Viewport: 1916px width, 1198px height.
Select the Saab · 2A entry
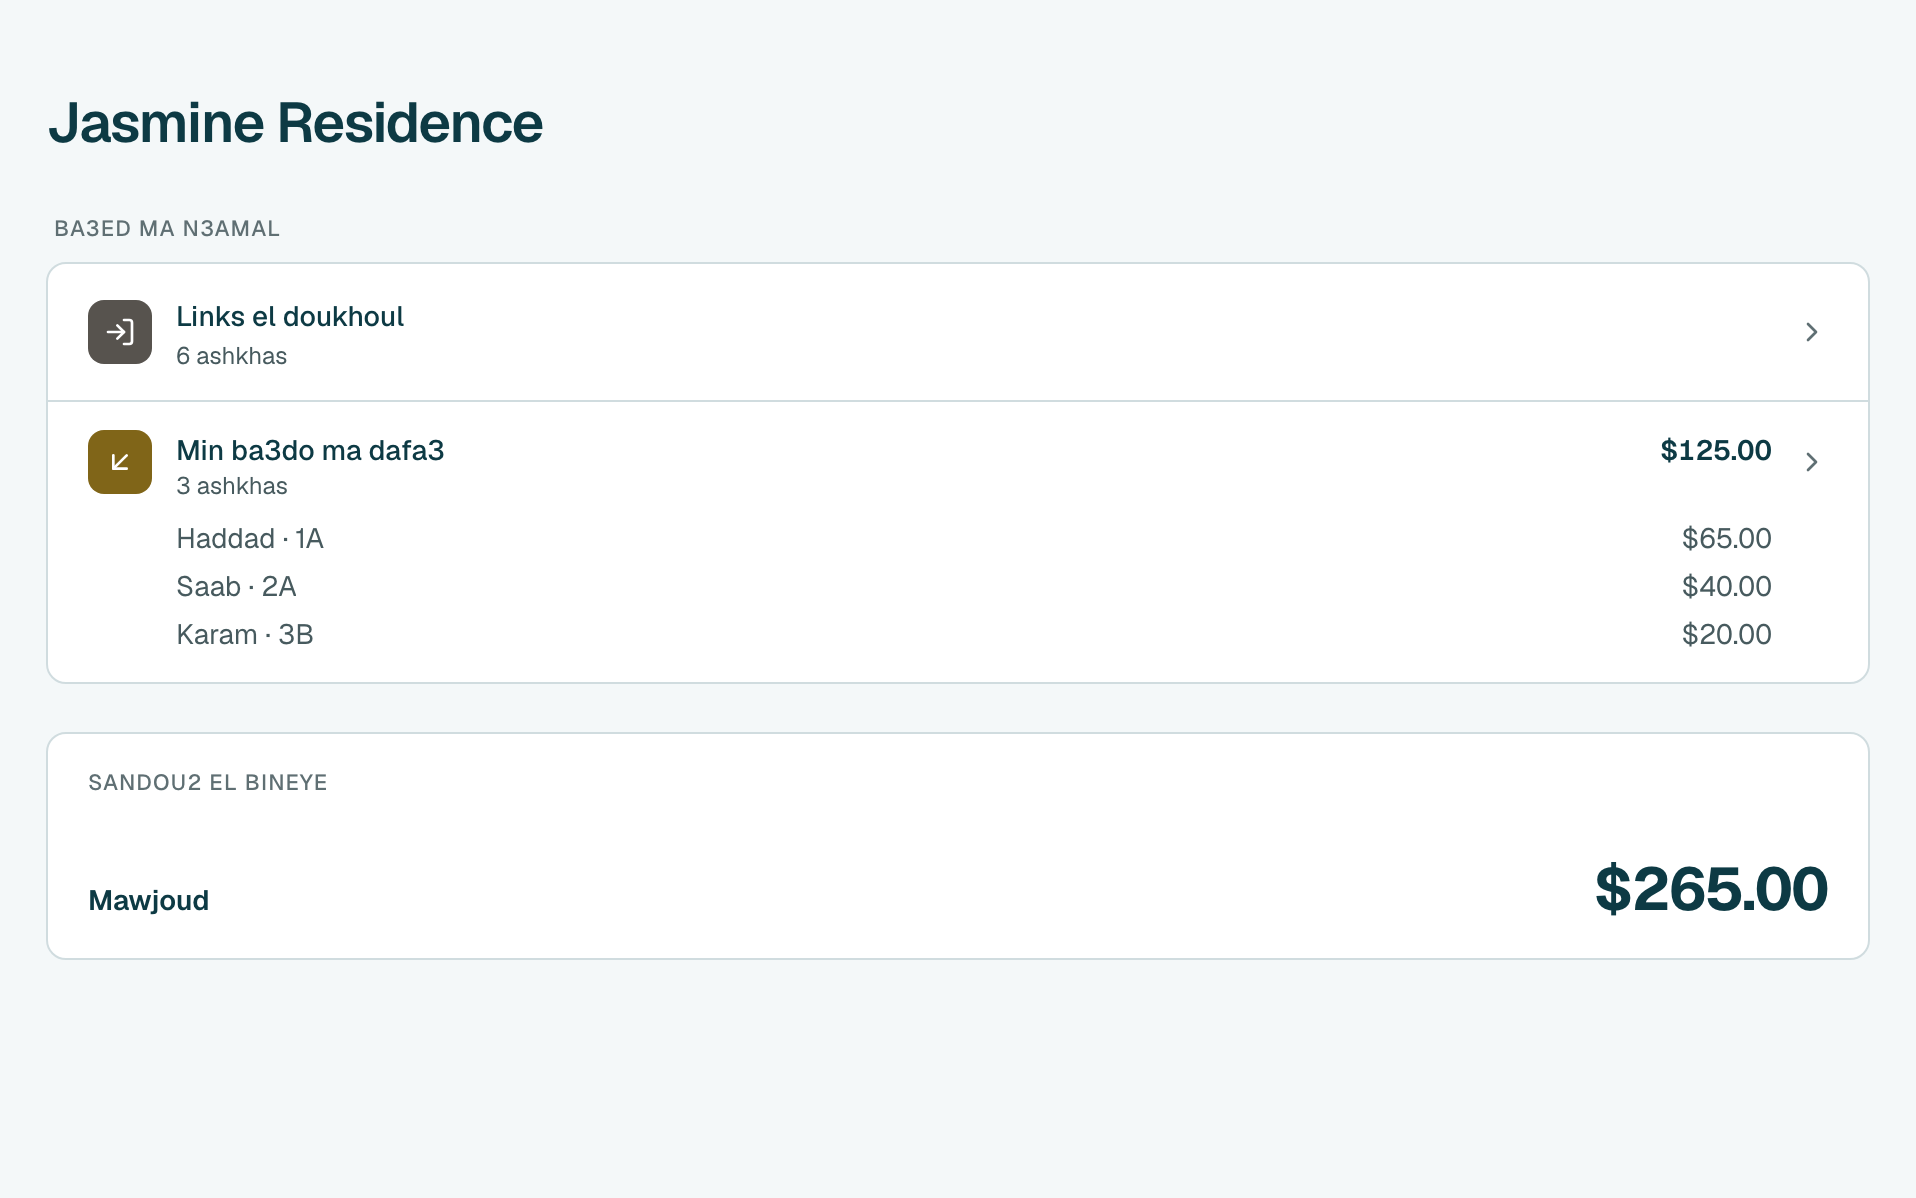click(x=236, y=586)
